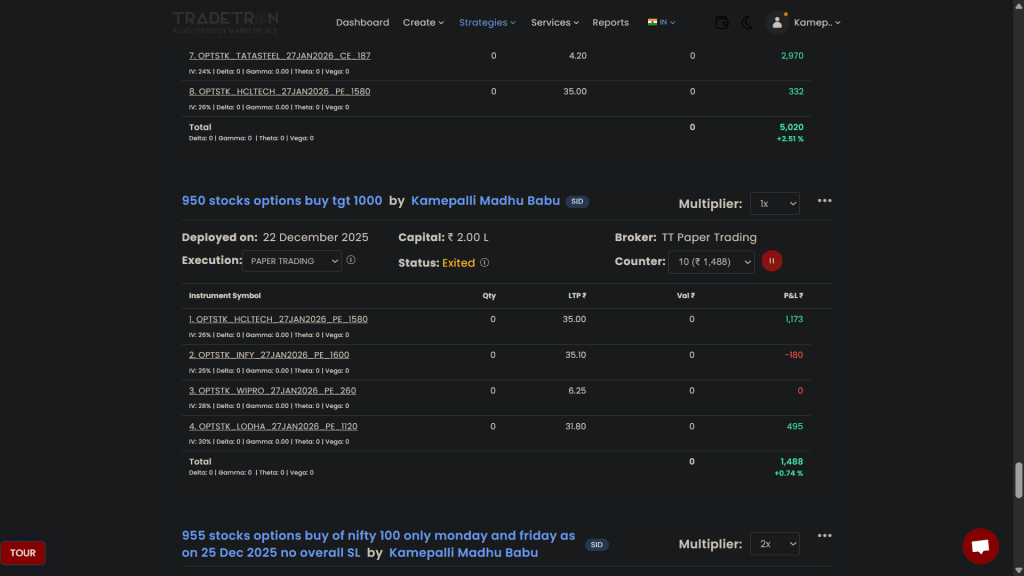This screenshot has height=576, width=1024.
Task: Open the wallet icon in header
Action: coord(722,22)
